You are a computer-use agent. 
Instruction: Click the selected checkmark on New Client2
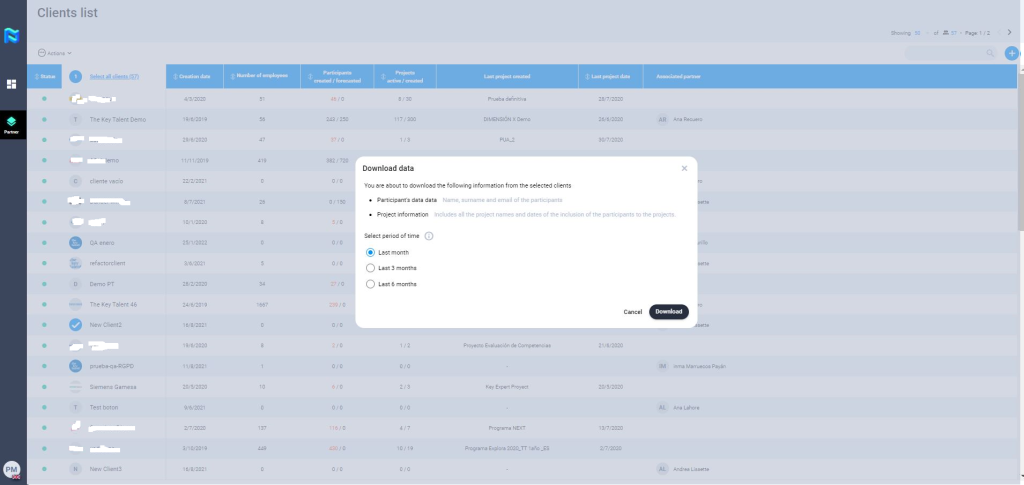[x=75, y=325]
